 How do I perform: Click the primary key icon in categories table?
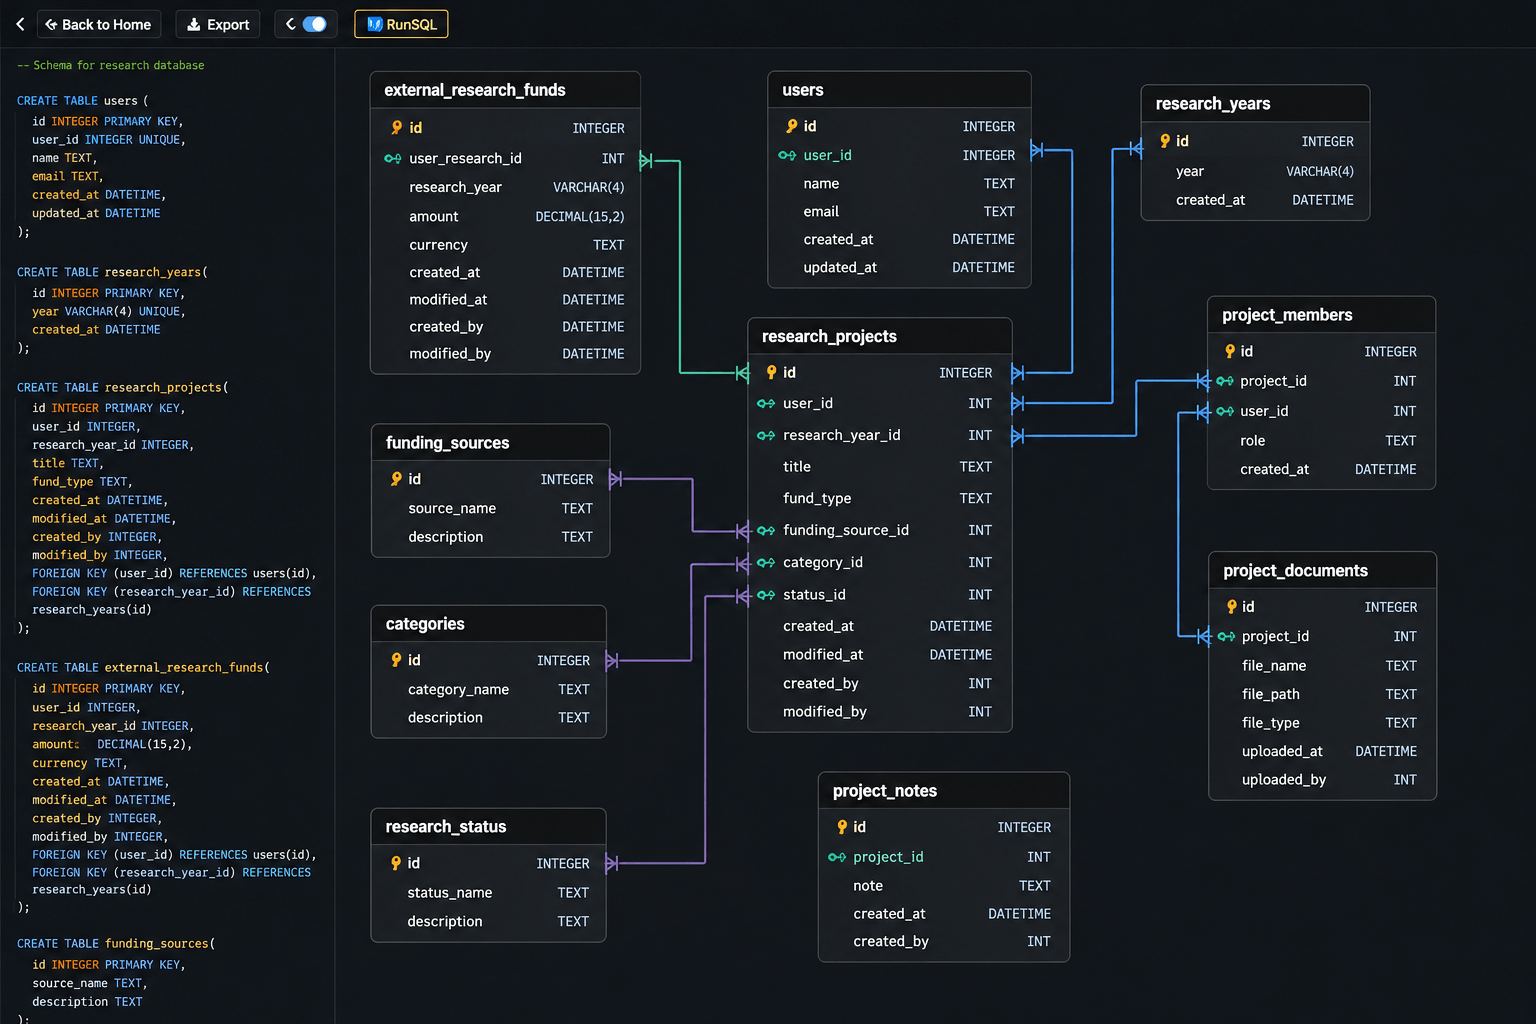coord(397,660)
